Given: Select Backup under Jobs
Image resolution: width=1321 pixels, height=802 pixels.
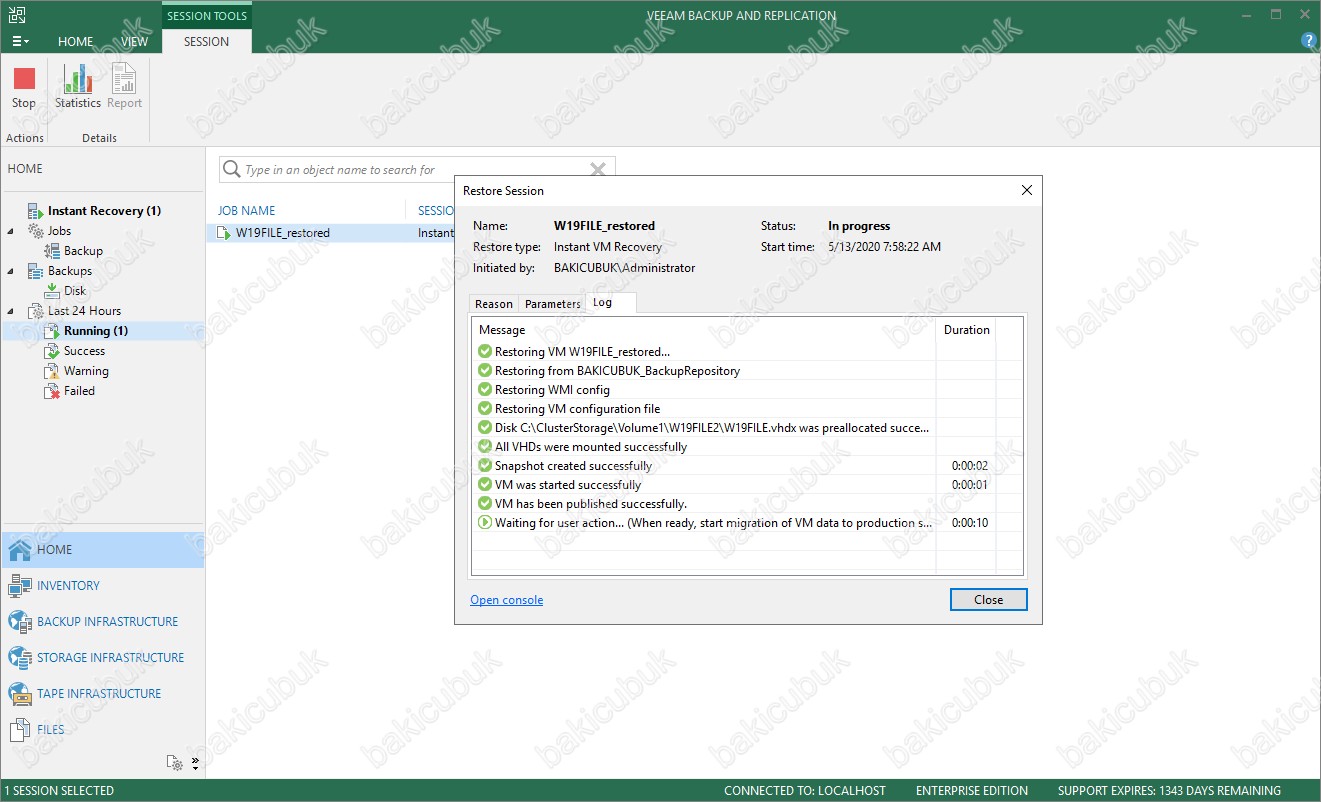Looking at the screenshot, I should (83, 251).
